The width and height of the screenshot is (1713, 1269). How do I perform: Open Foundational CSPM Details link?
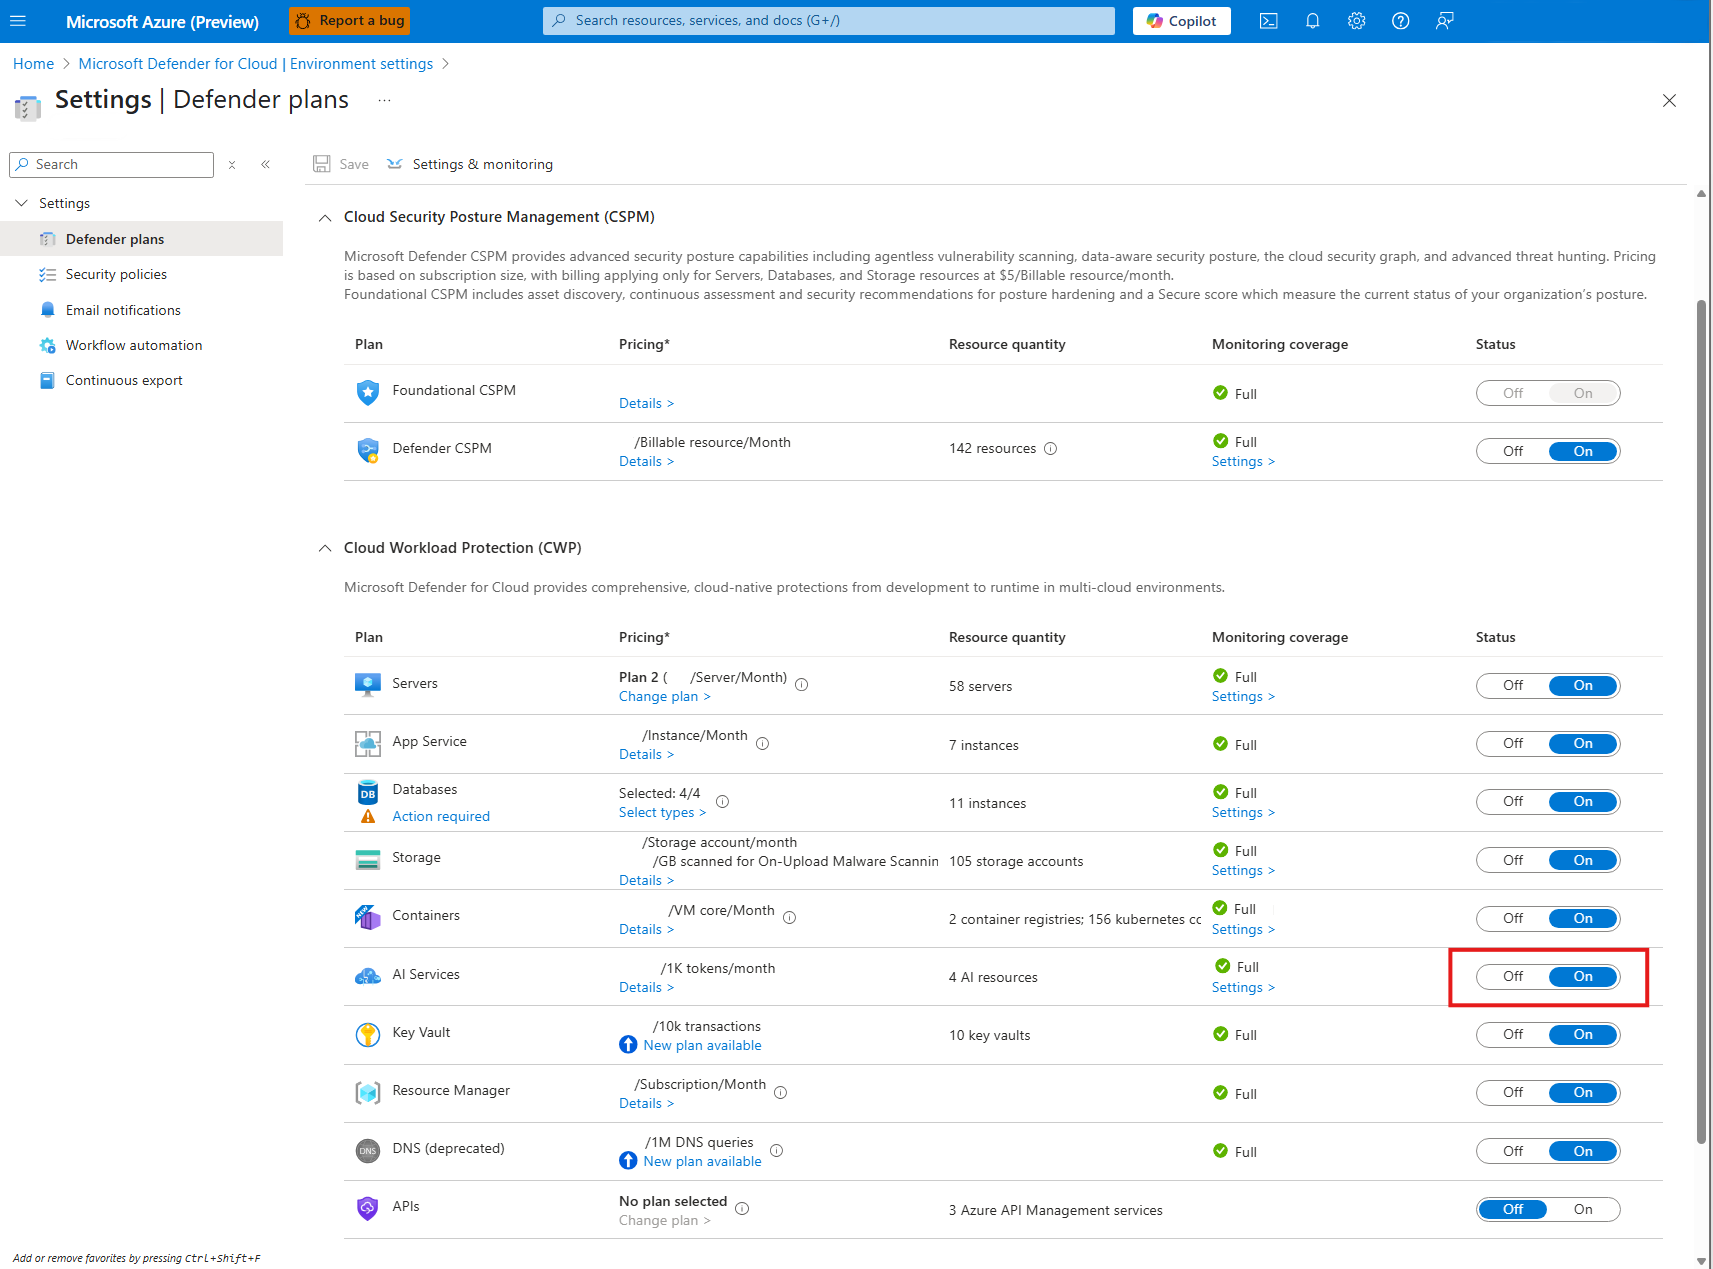pyautogui.click(x=646, y=403)
